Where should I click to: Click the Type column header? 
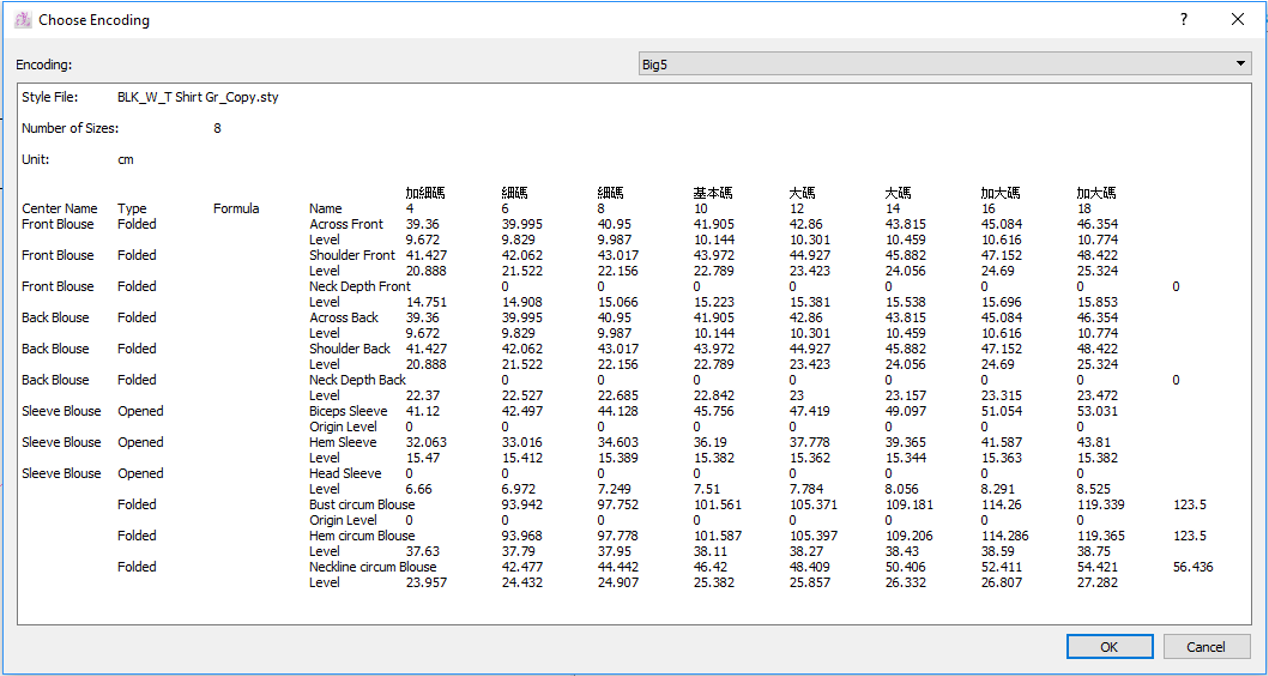coord(132,209)
